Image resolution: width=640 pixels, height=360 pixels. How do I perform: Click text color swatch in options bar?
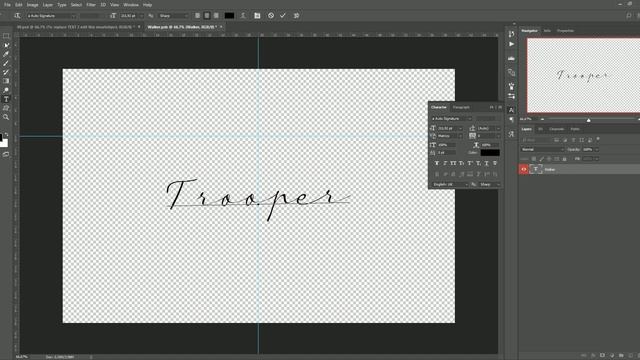[x=229, y=16]
